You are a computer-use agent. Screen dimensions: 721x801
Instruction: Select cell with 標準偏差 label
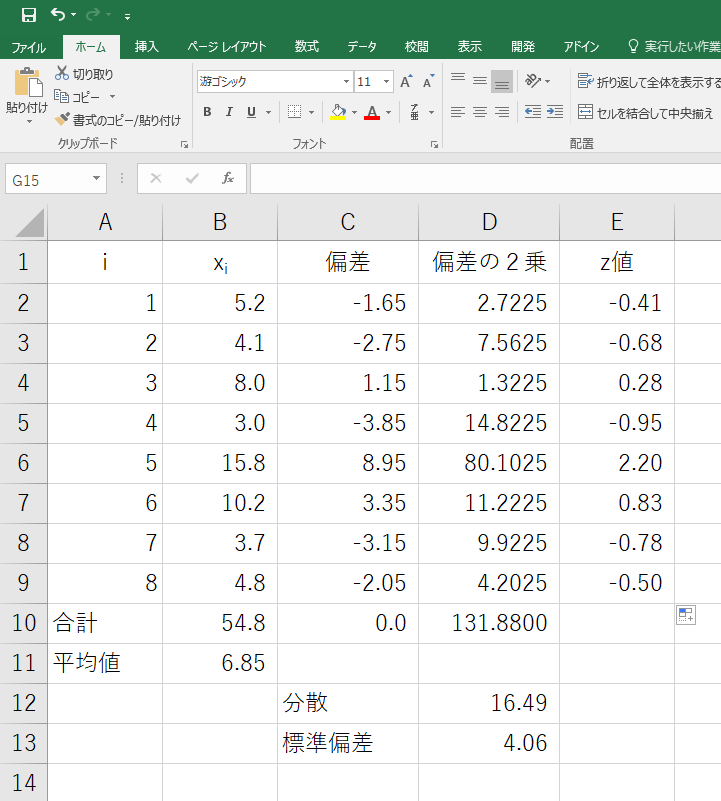tap(348, 743)
